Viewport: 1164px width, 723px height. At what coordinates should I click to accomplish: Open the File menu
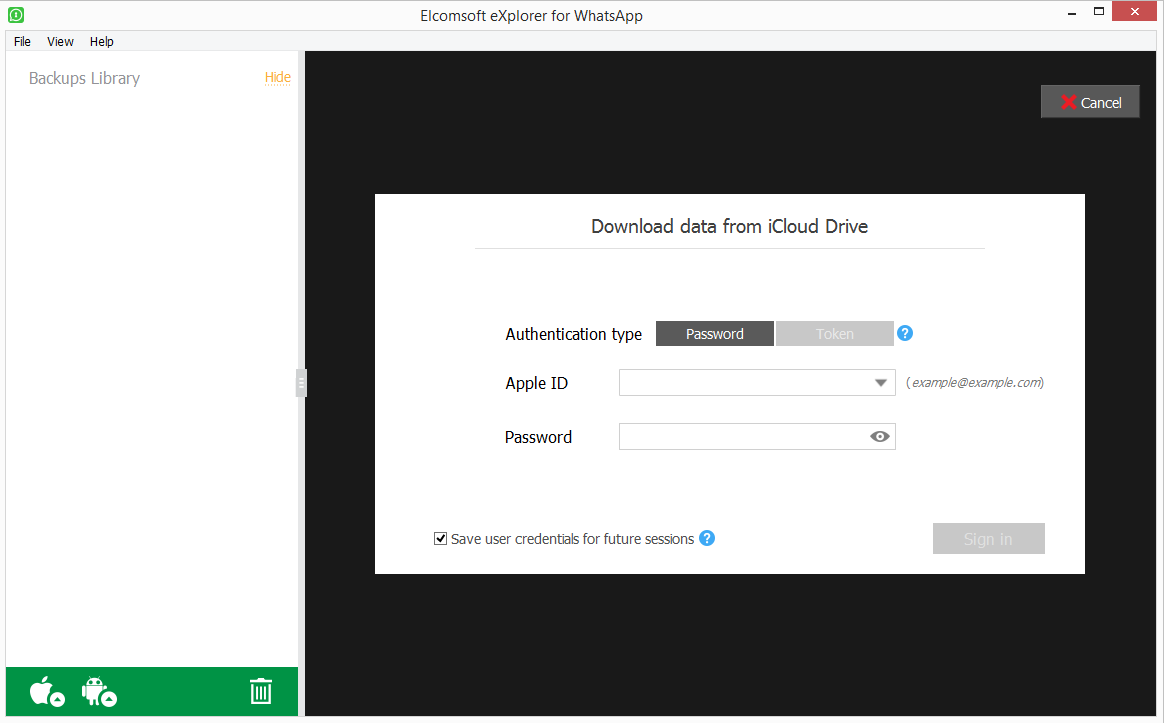[x=22, y=41]
